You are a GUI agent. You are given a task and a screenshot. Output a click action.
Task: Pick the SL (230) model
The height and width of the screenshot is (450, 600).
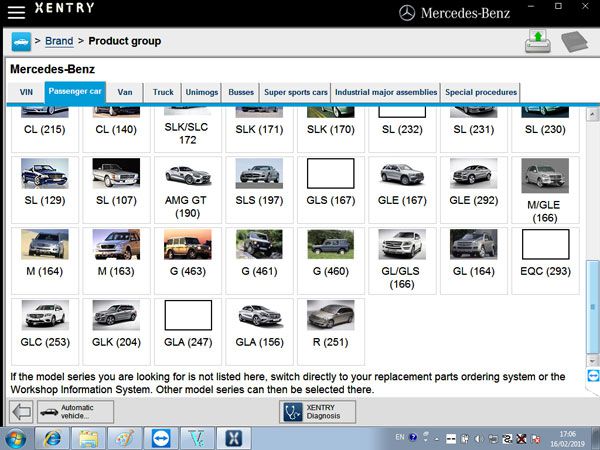[x=545, y=129]
